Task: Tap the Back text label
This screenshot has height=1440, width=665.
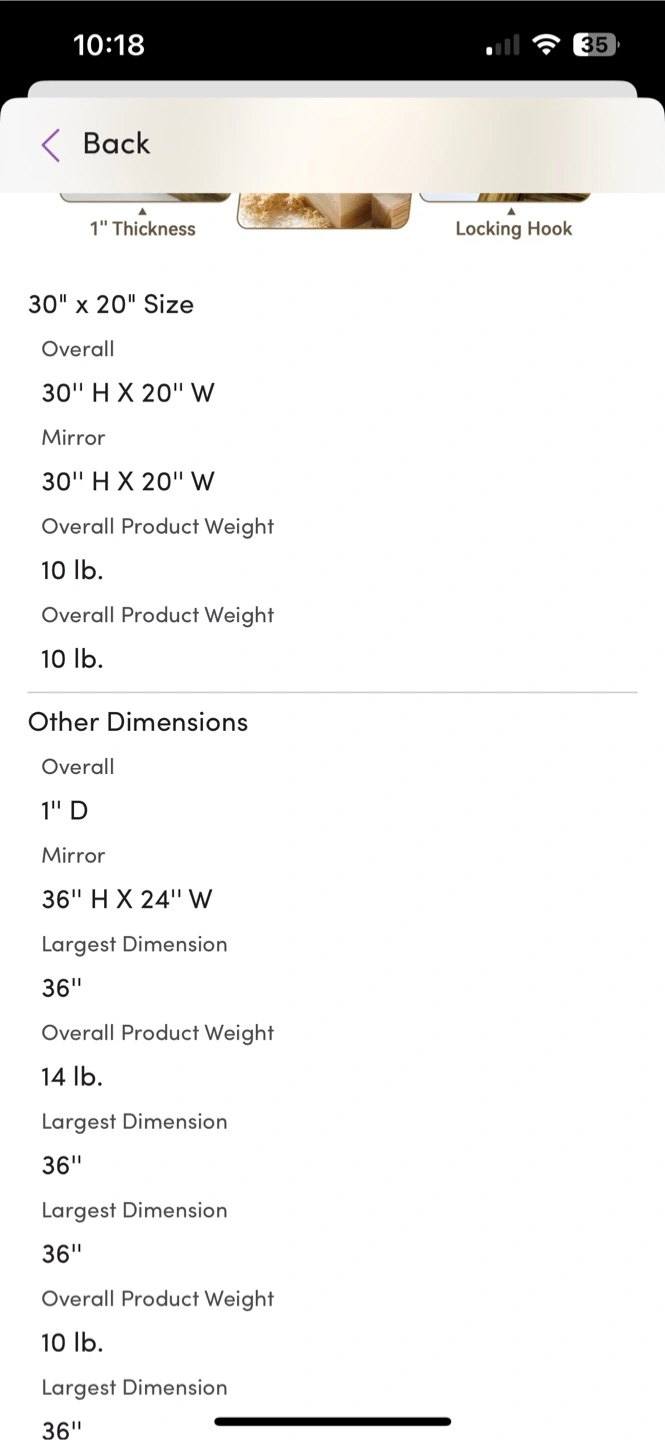Action: (116, 144)
